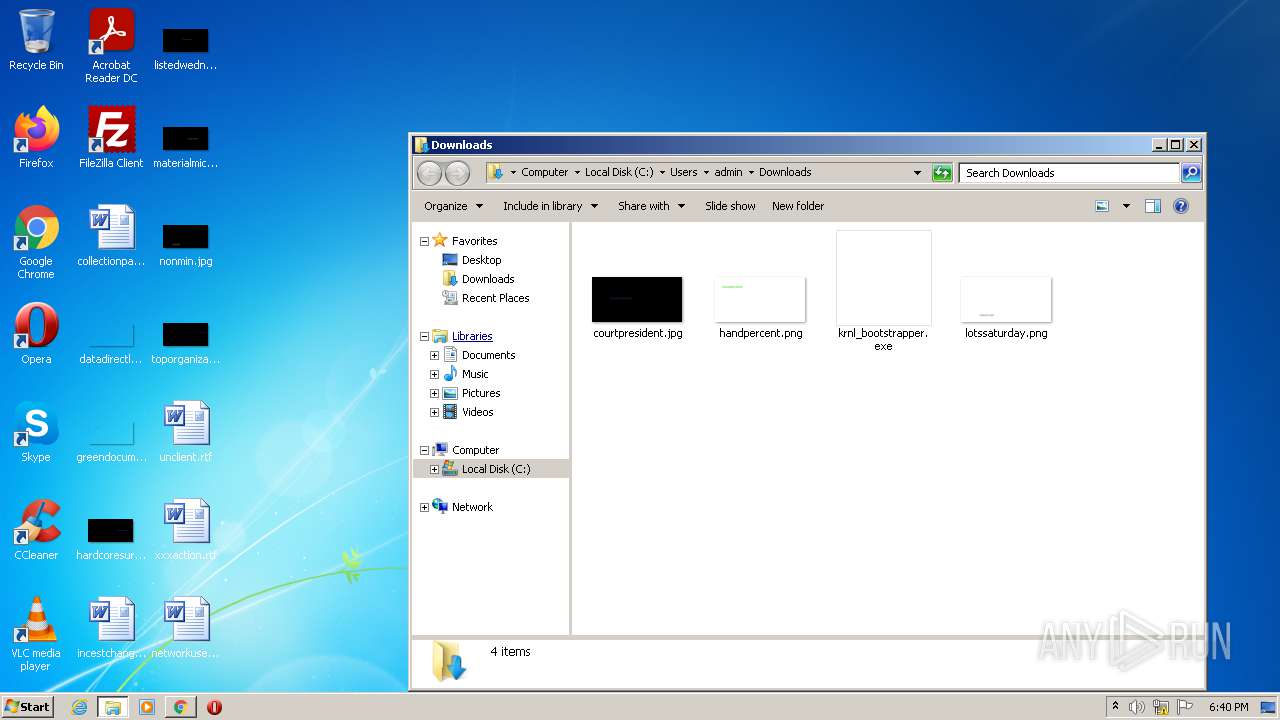Click the taskbar volume icon

coord(1137,707)
